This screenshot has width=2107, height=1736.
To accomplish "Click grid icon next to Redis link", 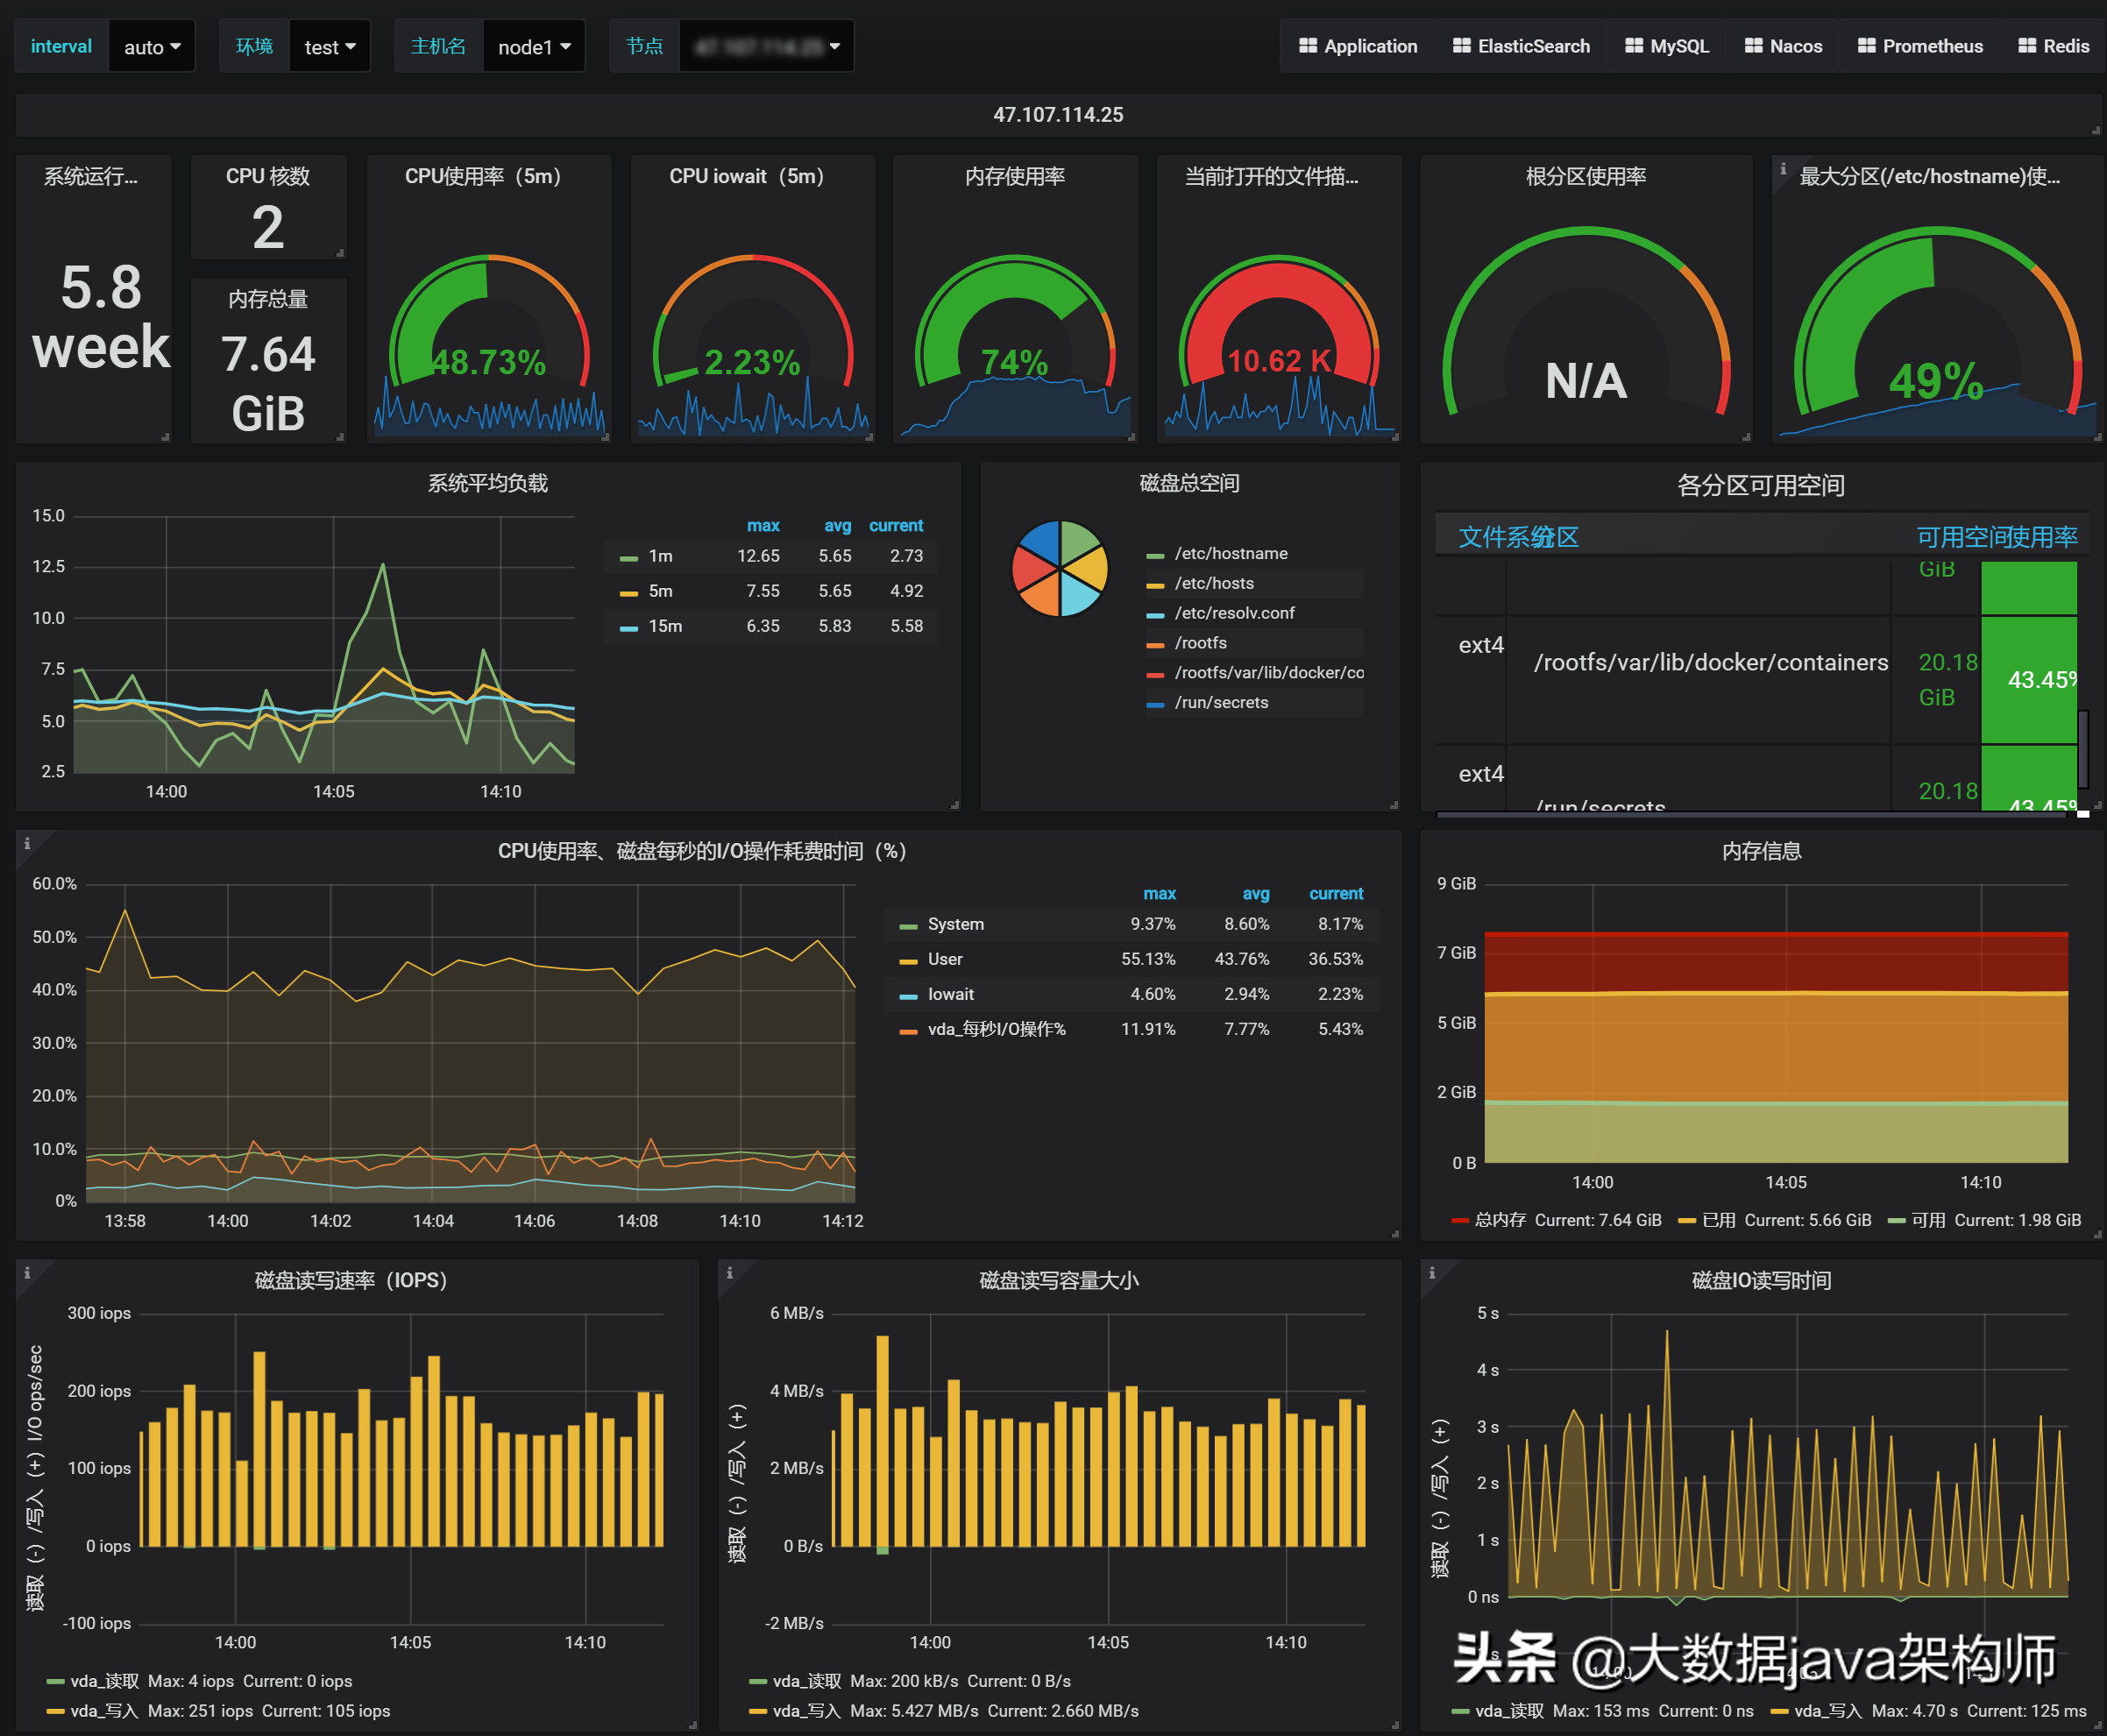I will [2027, 46].
